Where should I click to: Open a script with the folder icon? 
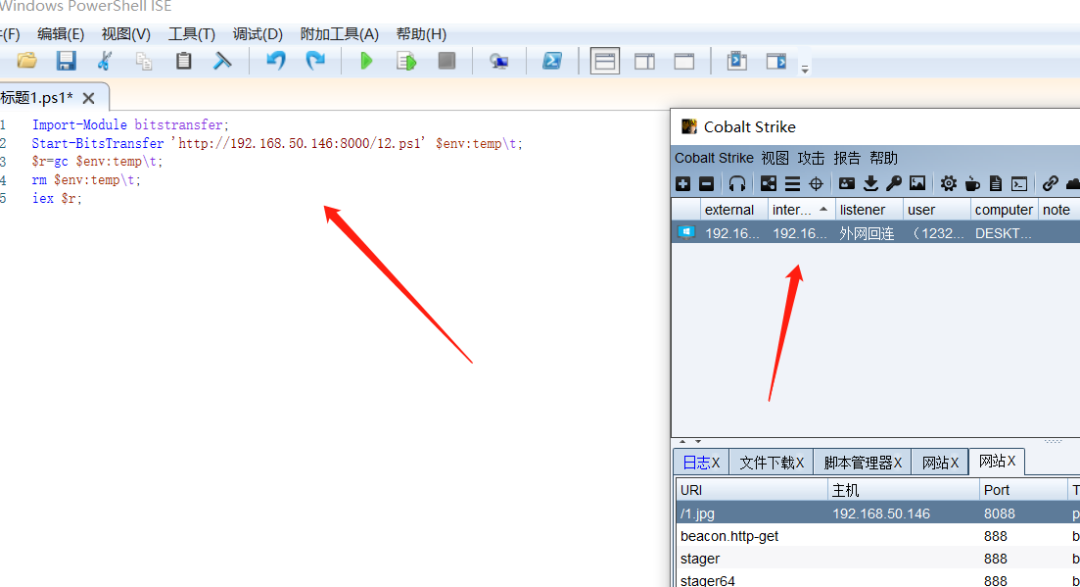coord(27,61)
